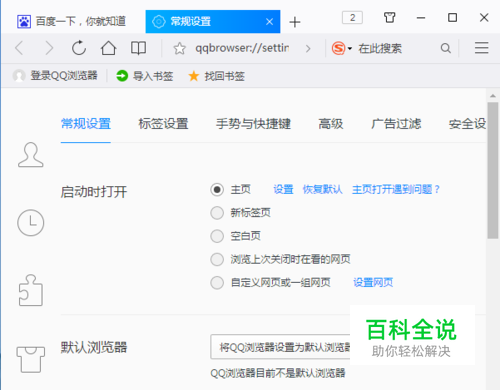Select the 常规设置 browser tab
This screenshot has height=390, width=500.
point(213,22)
